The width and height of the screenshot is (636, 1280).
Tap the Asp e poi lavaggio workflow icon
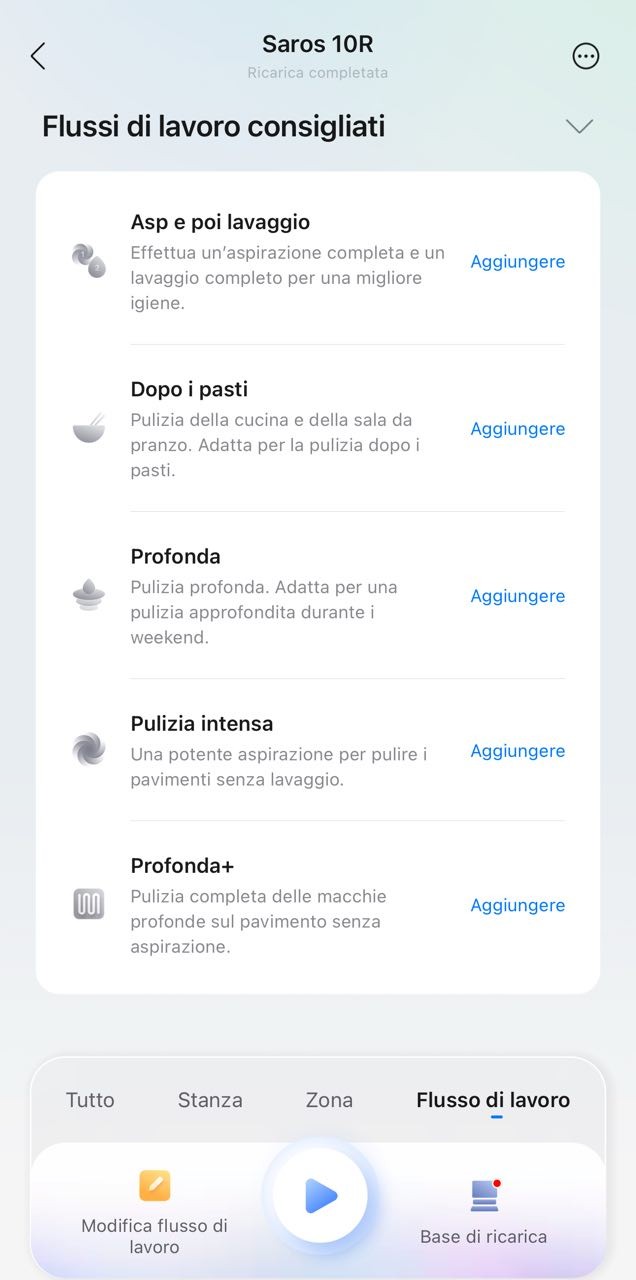[x=89, y=260]
